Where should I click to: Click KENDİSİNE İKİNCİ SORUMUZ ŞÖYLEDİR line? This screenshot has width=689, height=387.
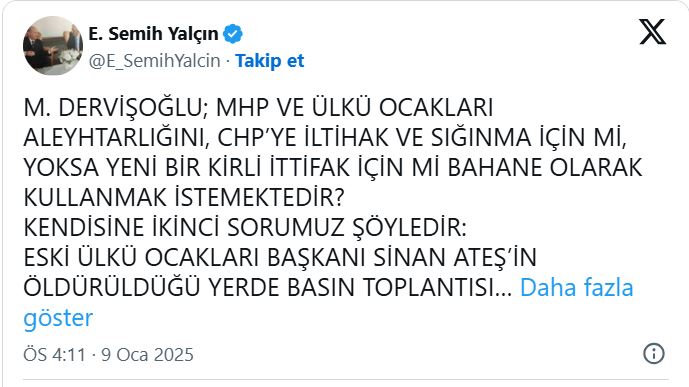point(245,227)
